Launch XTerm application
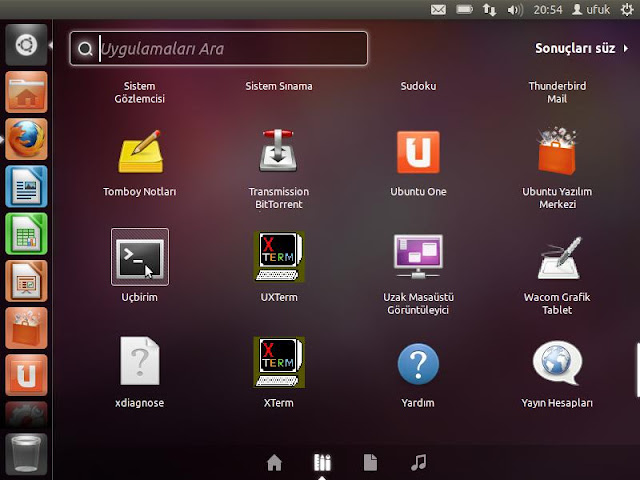Image resolution: width=640 pixels, height=480 pixels. pyautogui.click(x=279, y=362)
